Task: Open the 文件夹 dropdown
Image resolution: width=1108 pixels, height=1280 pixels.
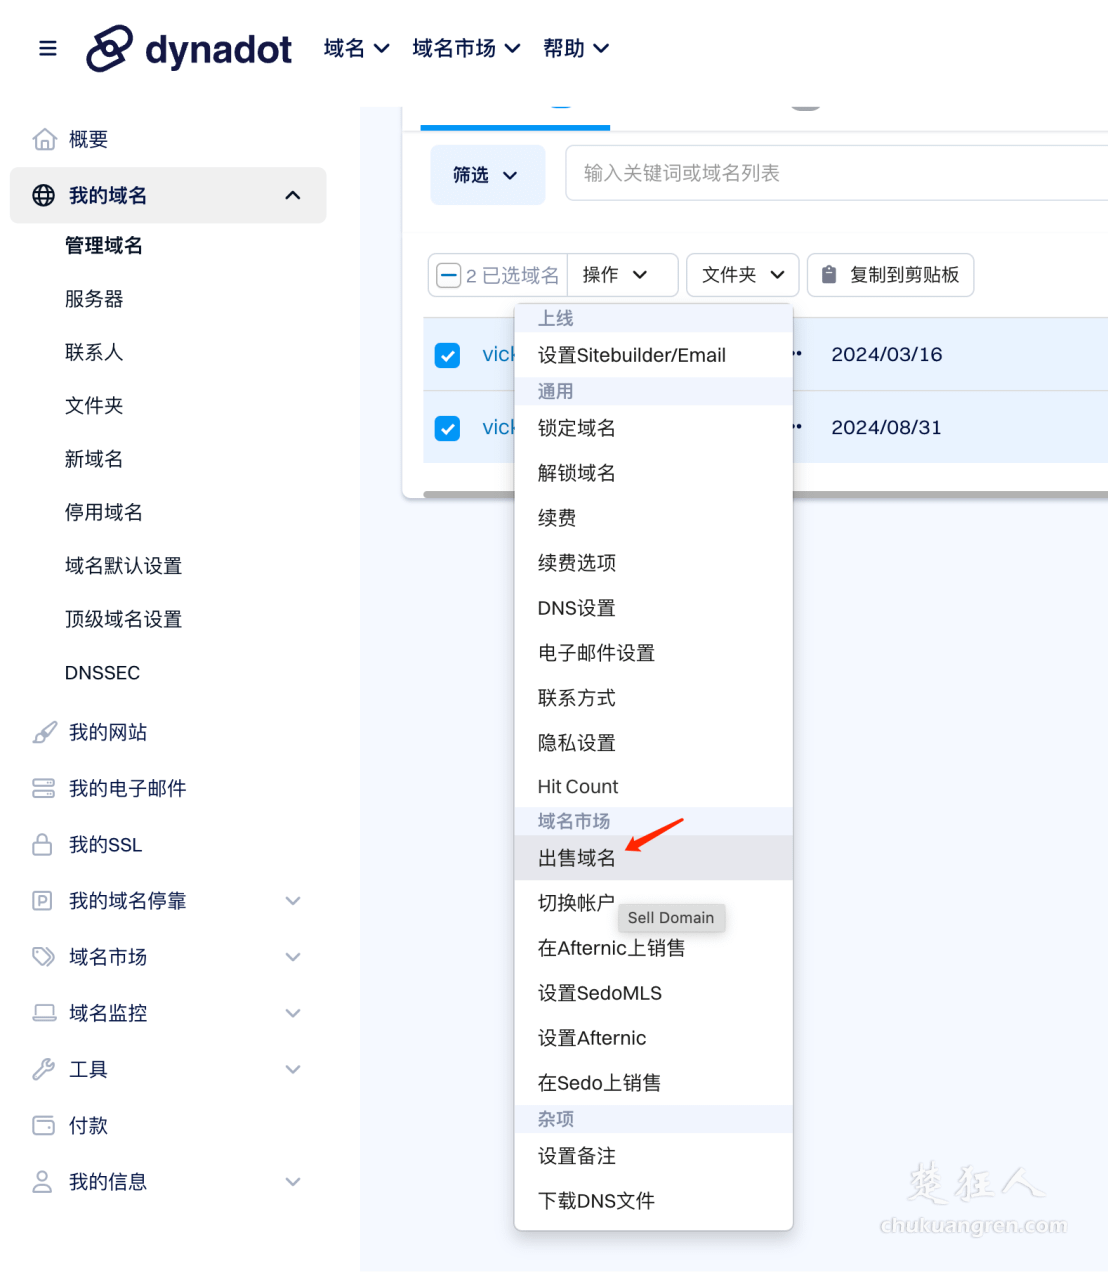Action: 741,274
